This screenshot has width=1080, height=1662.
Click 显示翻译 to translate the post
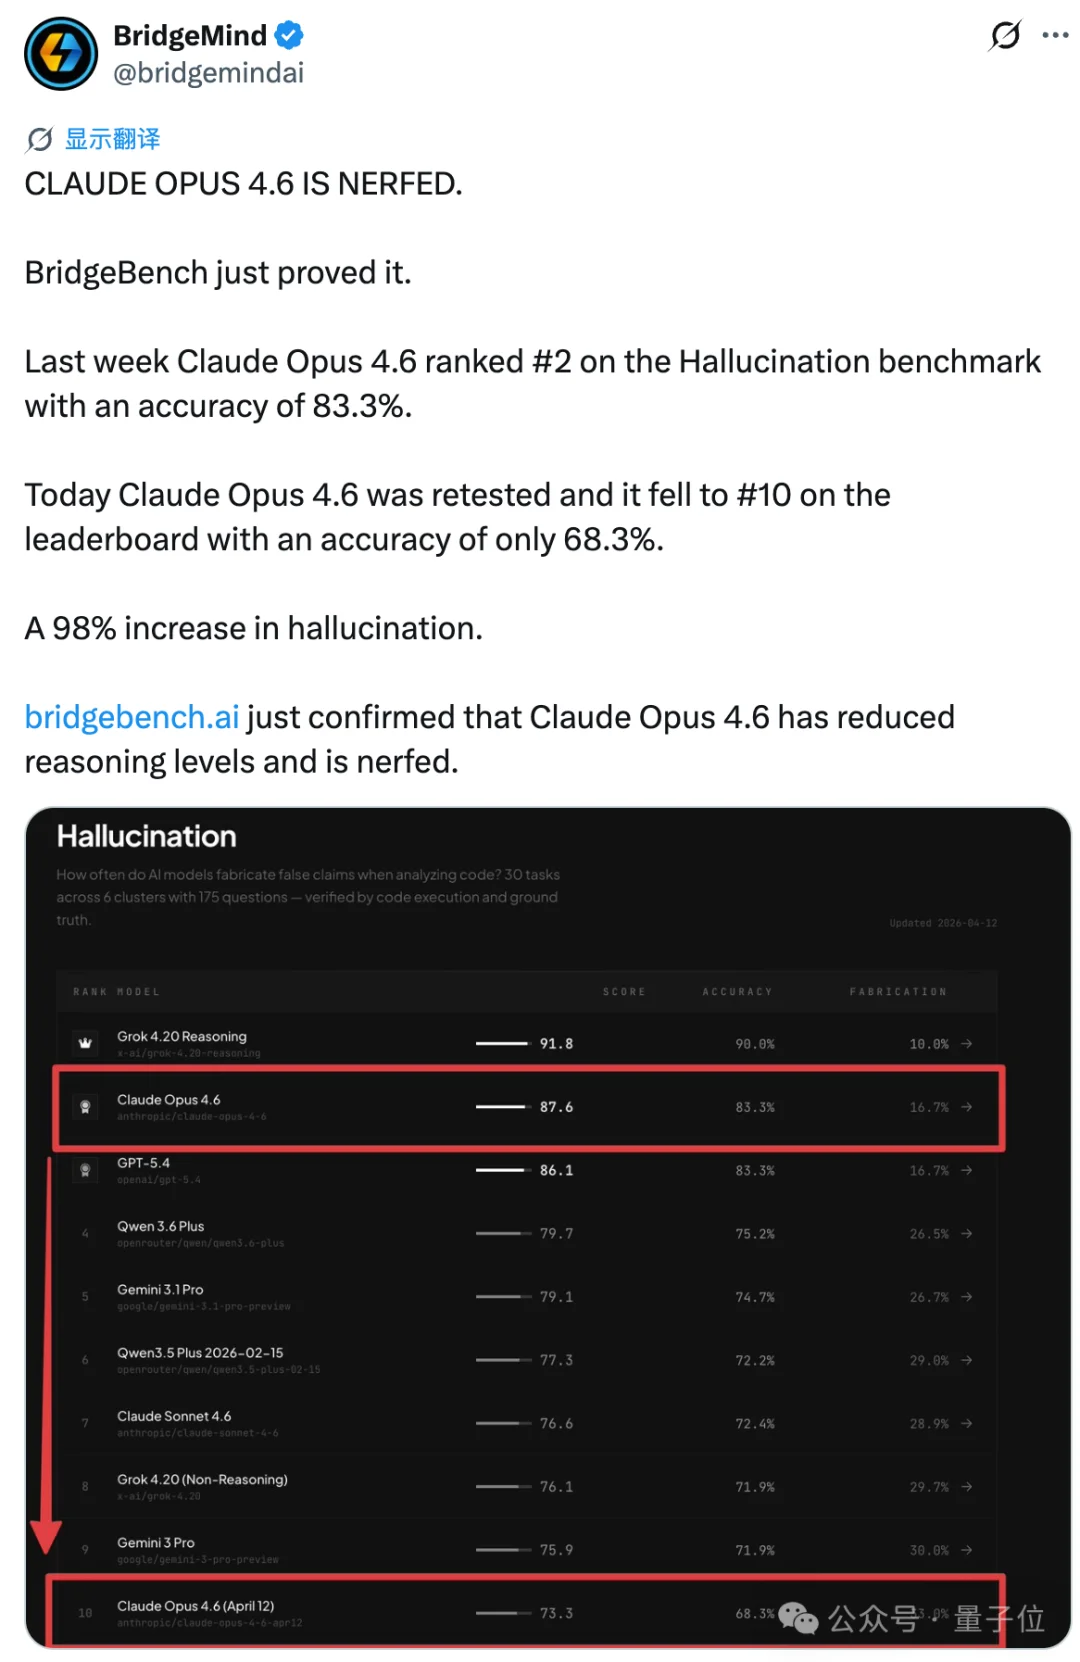click(x=115, y=139)
